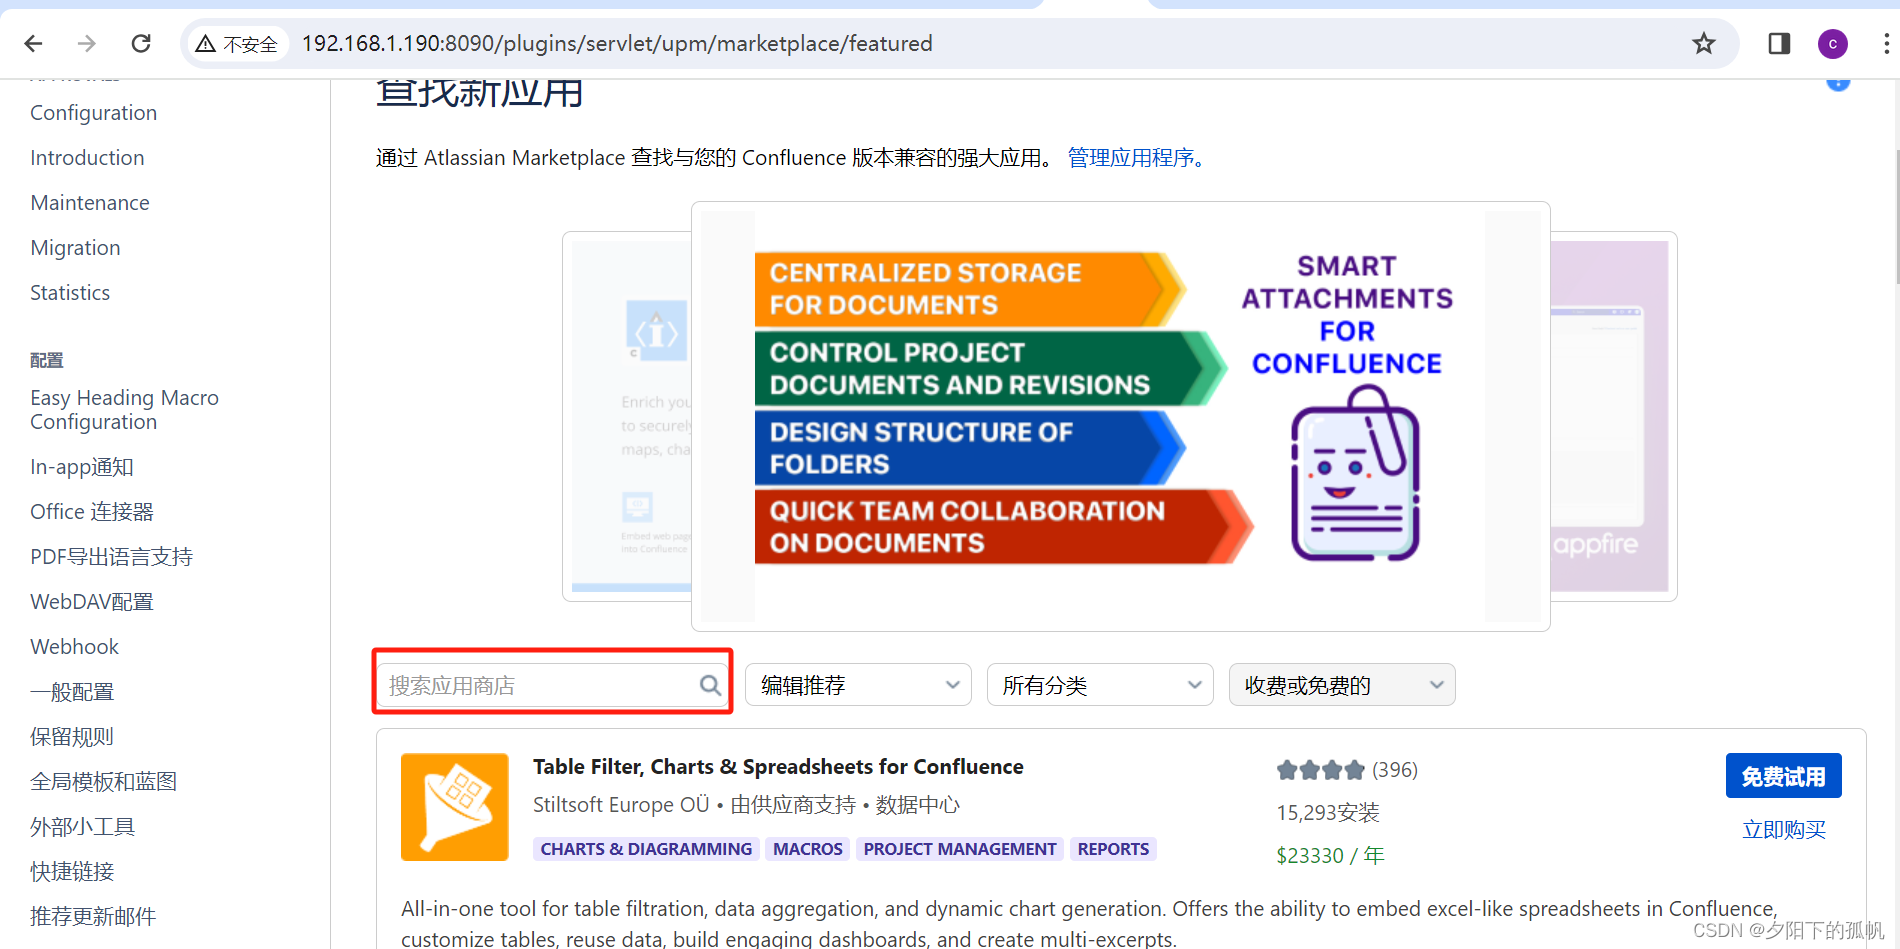The width and height of the screenshot is (1900, 949).
Task: Click the search magnifier icon in marketplace search
Action: click(710, 685)
